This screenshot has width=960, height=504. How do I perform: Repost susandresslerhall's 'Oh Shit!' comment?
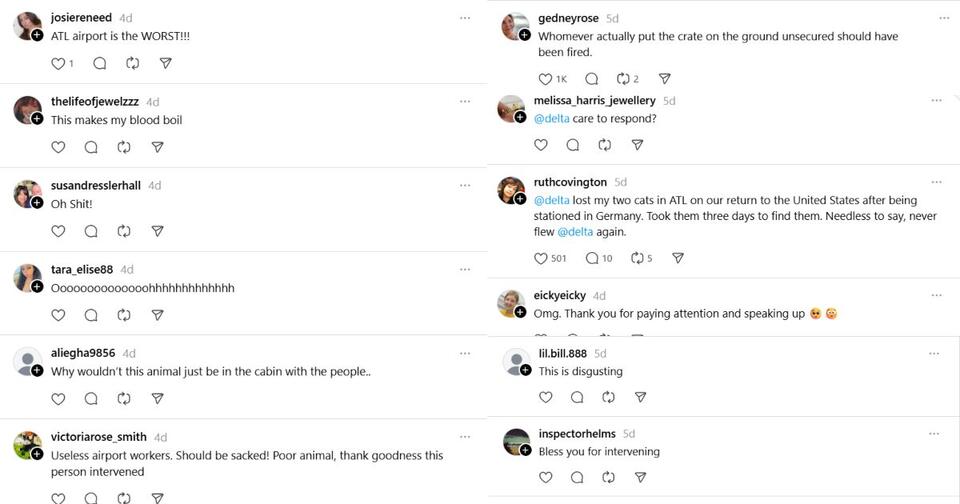pyautogui.click(x=124, y=231)
